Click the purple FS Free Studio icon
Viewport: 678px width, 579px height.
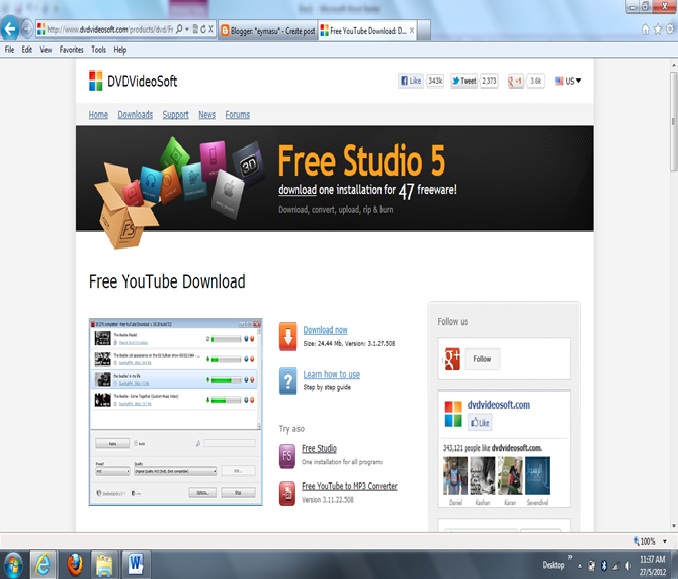287,456
